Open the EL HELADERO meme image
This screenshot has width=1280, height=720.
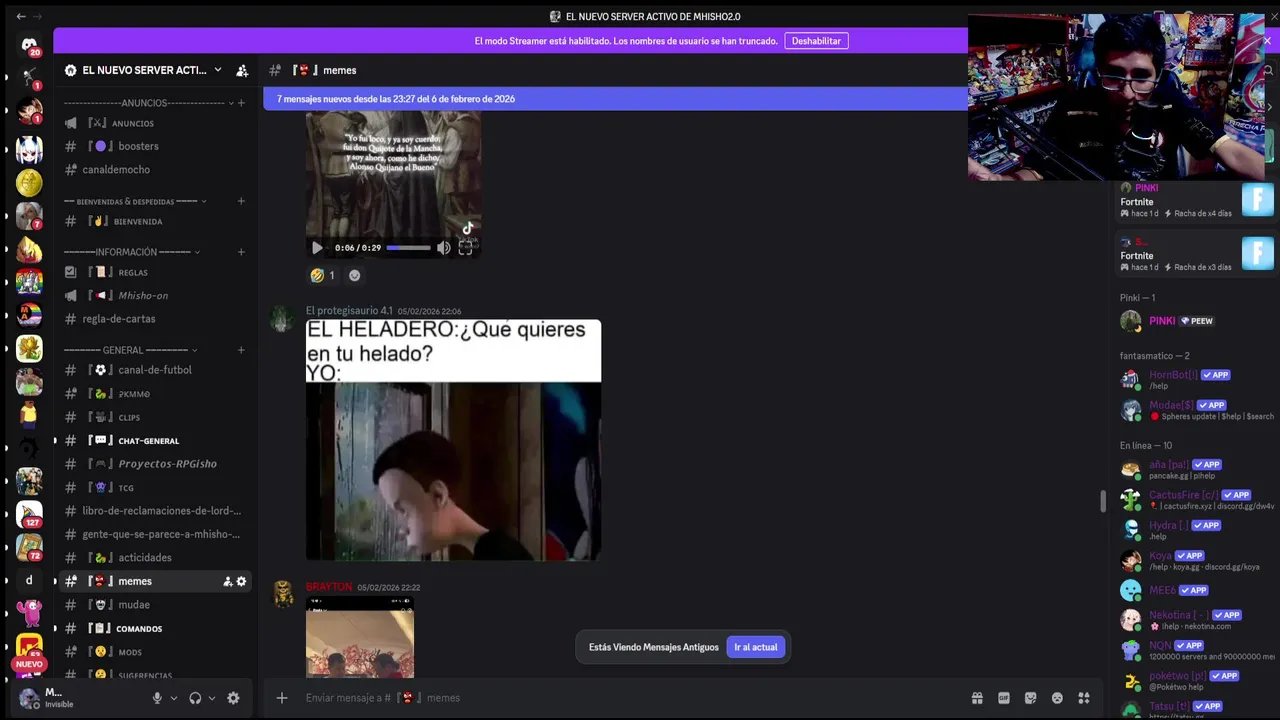pyautogui.click(x=453, y=440)
